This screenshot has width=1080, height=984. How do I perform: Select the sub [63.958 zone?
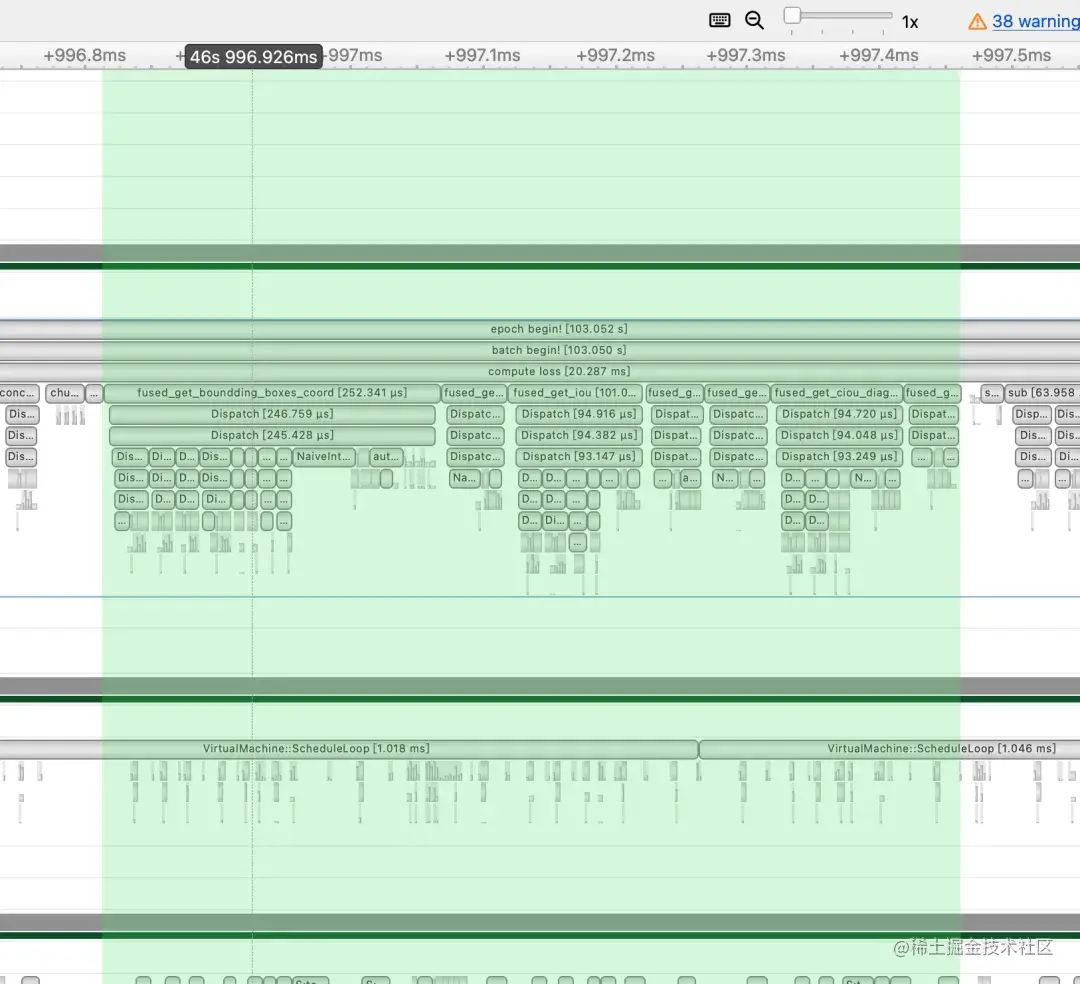(1042, 393)
